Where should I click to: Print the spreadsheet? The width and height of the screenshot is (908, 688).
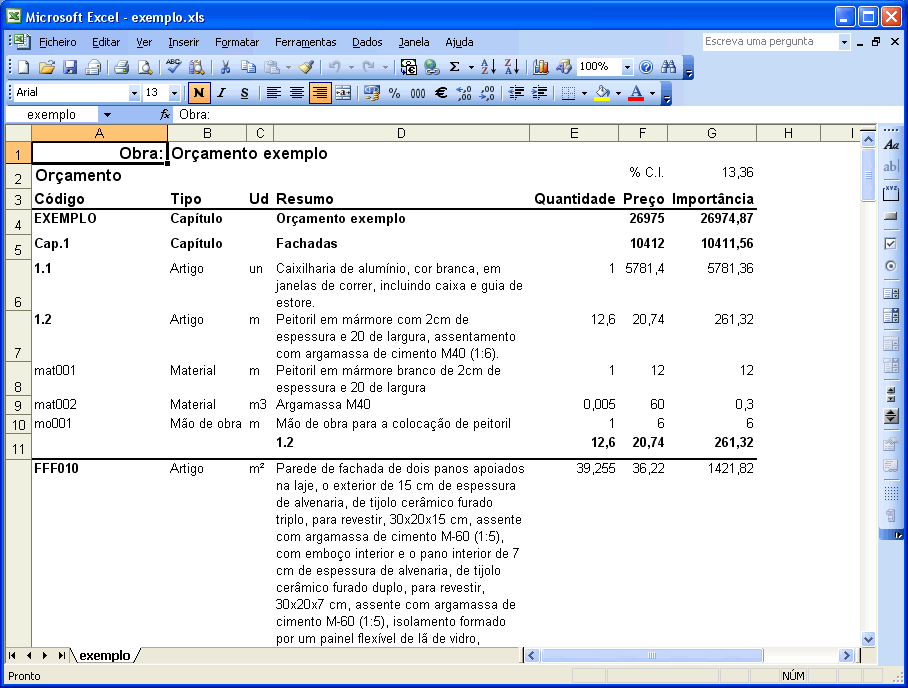click(121, 67)
